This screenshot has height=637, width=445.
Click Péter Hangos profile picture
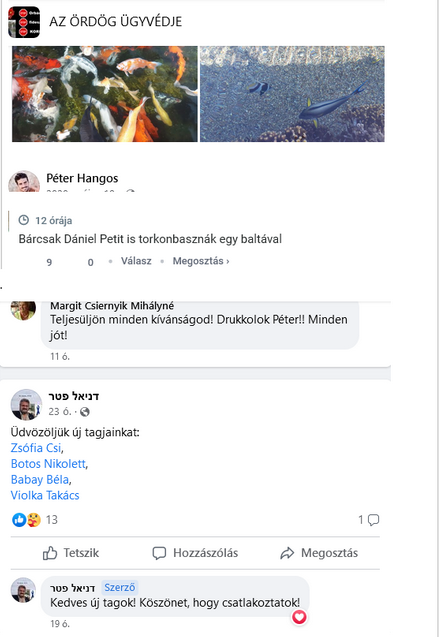click(24, 181)
